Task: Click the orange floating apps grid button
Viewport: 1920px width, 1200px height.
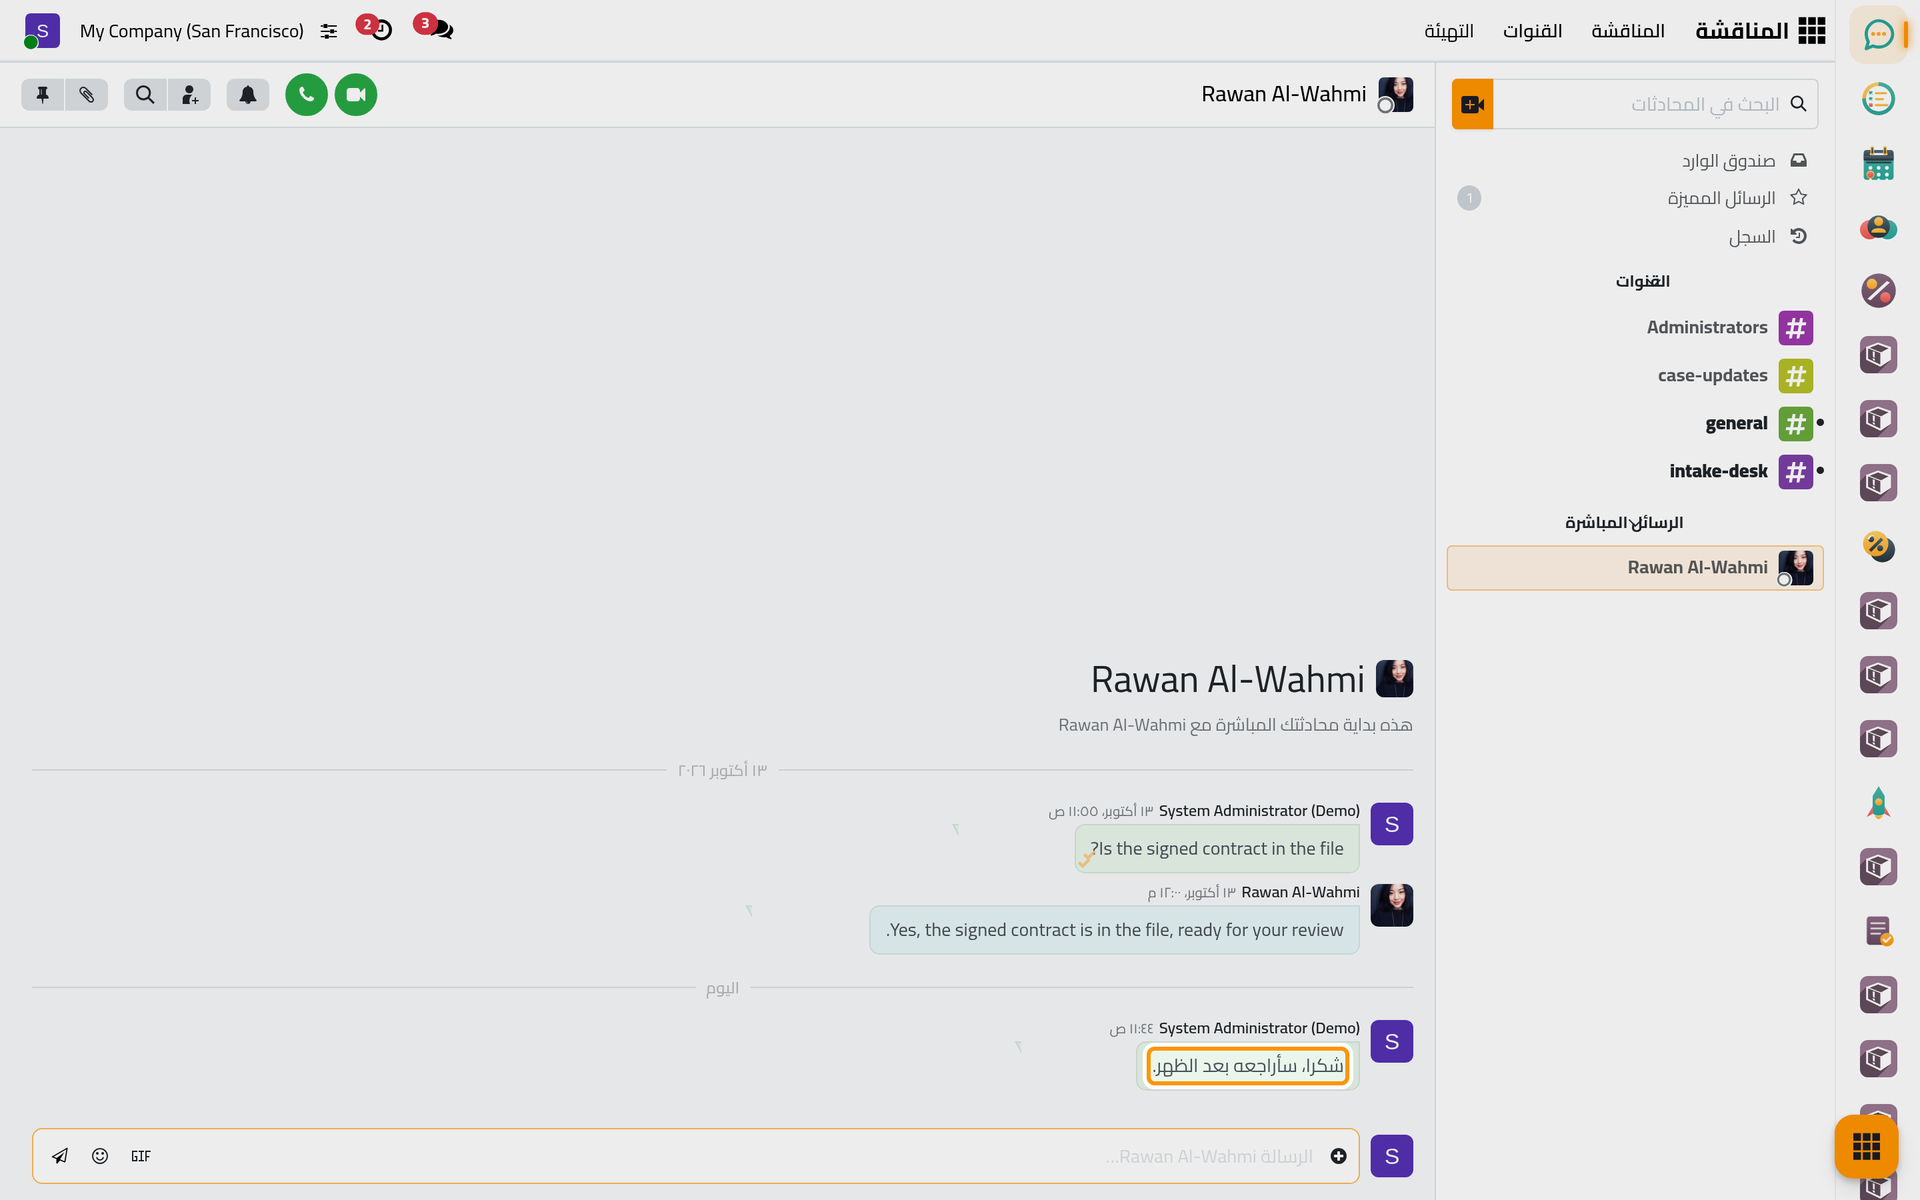Action: tap(1866, 1146)
